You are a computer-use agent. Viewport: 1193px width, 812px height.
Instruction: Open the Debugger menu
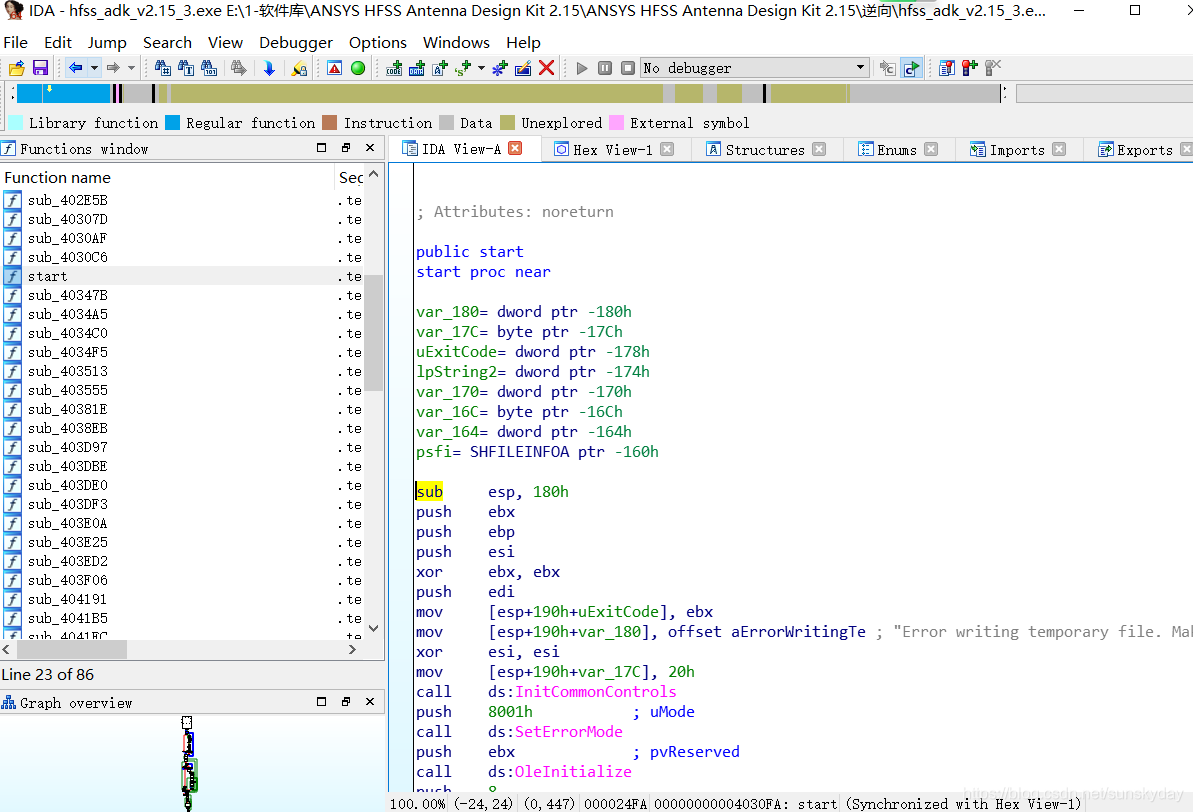(296, 43)
